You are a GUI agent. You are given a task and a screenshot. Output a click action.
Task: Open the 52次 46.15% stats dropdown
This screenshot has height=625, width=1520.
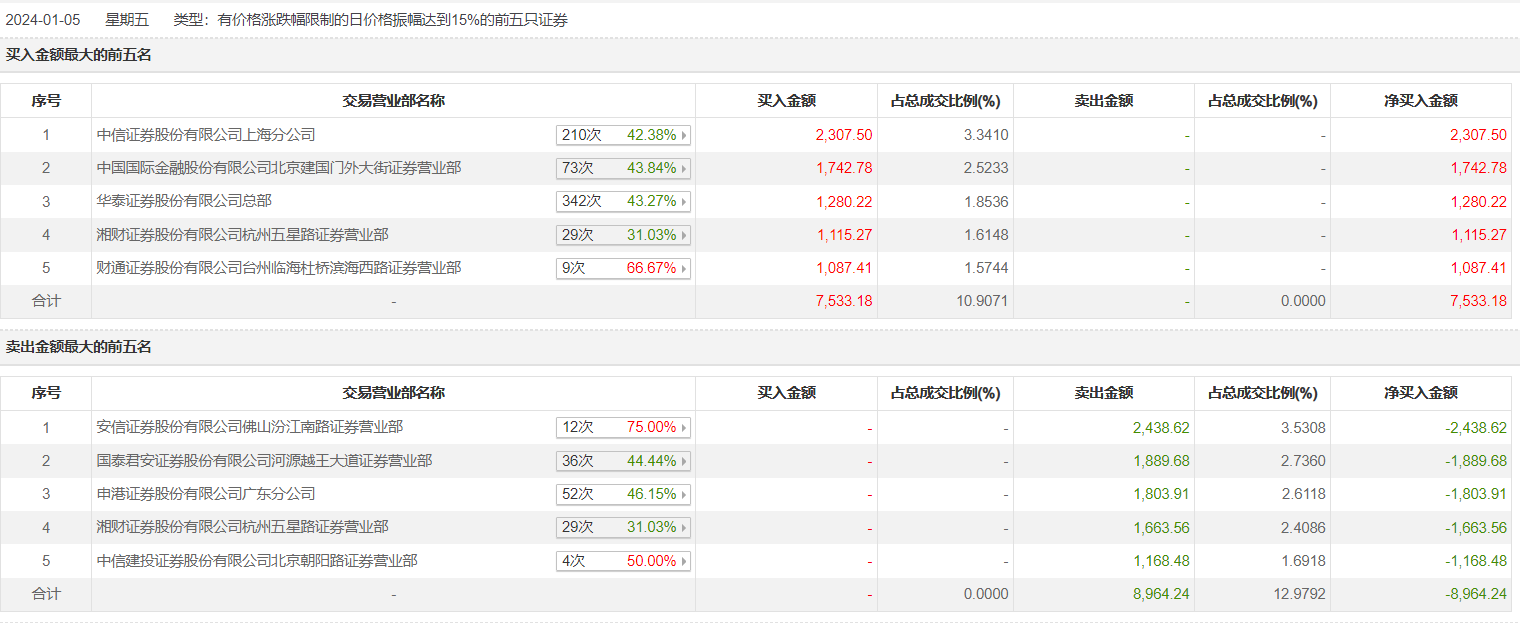click(684, 495)
